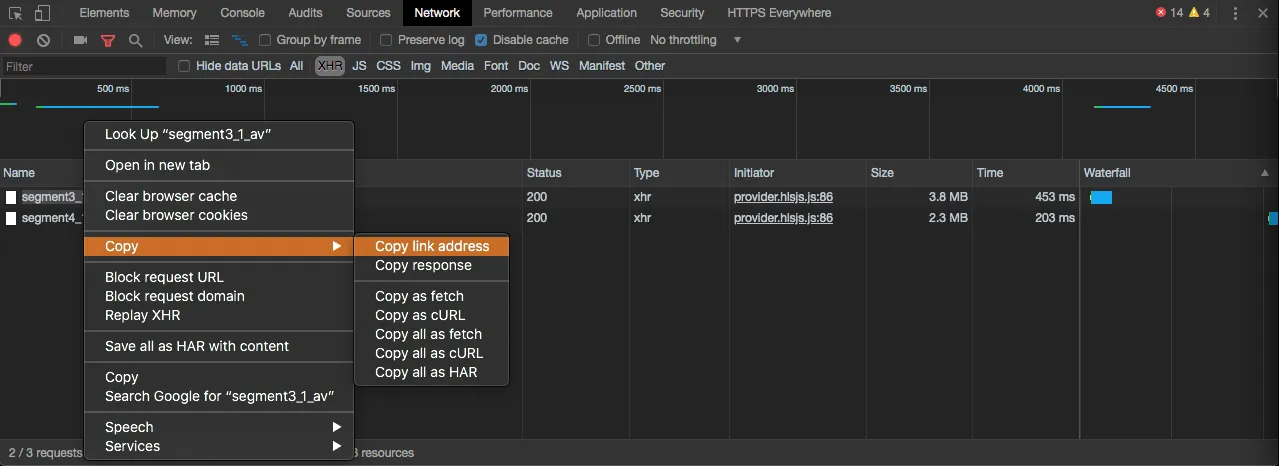1279x466 pixels.
Task: Open the Console tab
Action: (x=242, y=13)
